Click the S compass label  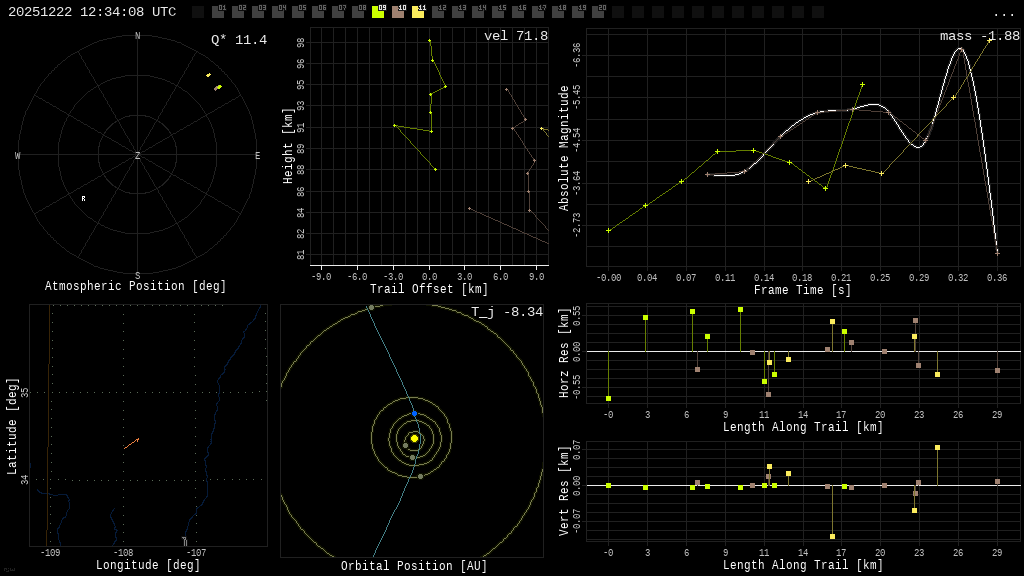[137, 276]
